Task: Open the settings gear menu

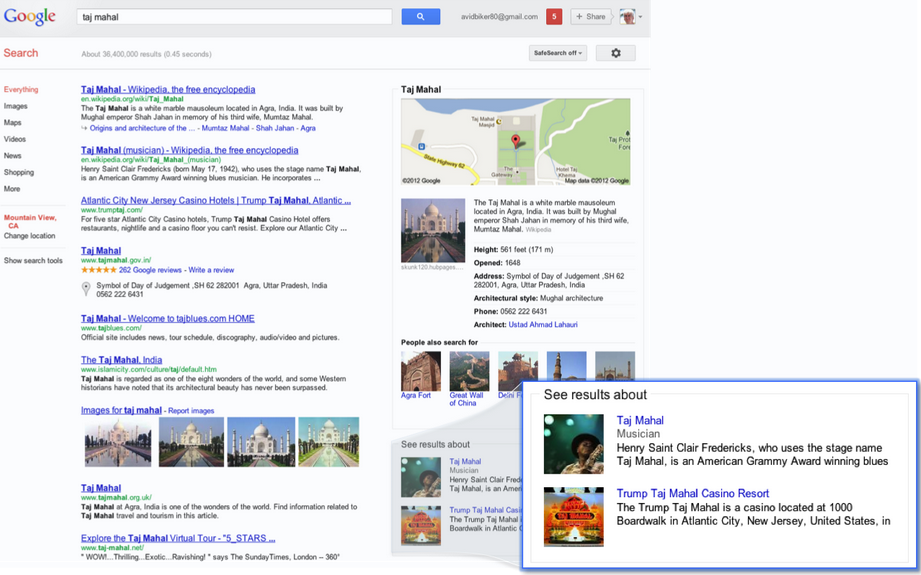Action: coord(615,53)
